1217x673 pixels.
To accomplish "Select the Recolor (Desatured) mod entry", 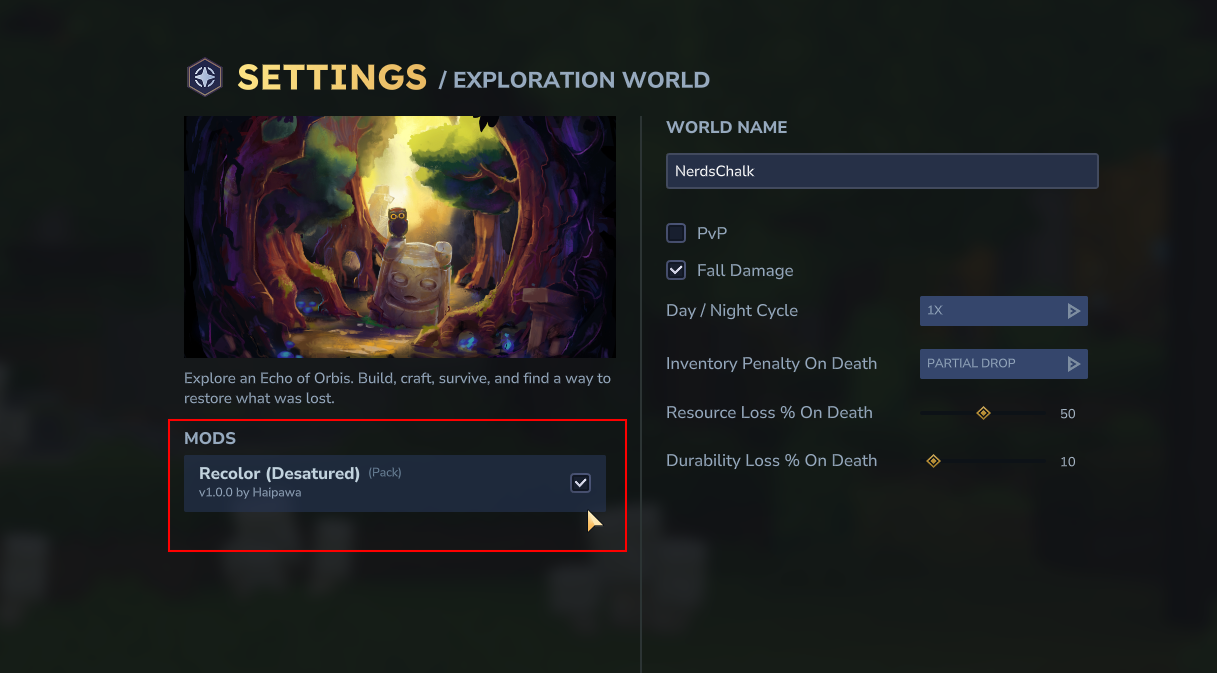I will point(395,483).
